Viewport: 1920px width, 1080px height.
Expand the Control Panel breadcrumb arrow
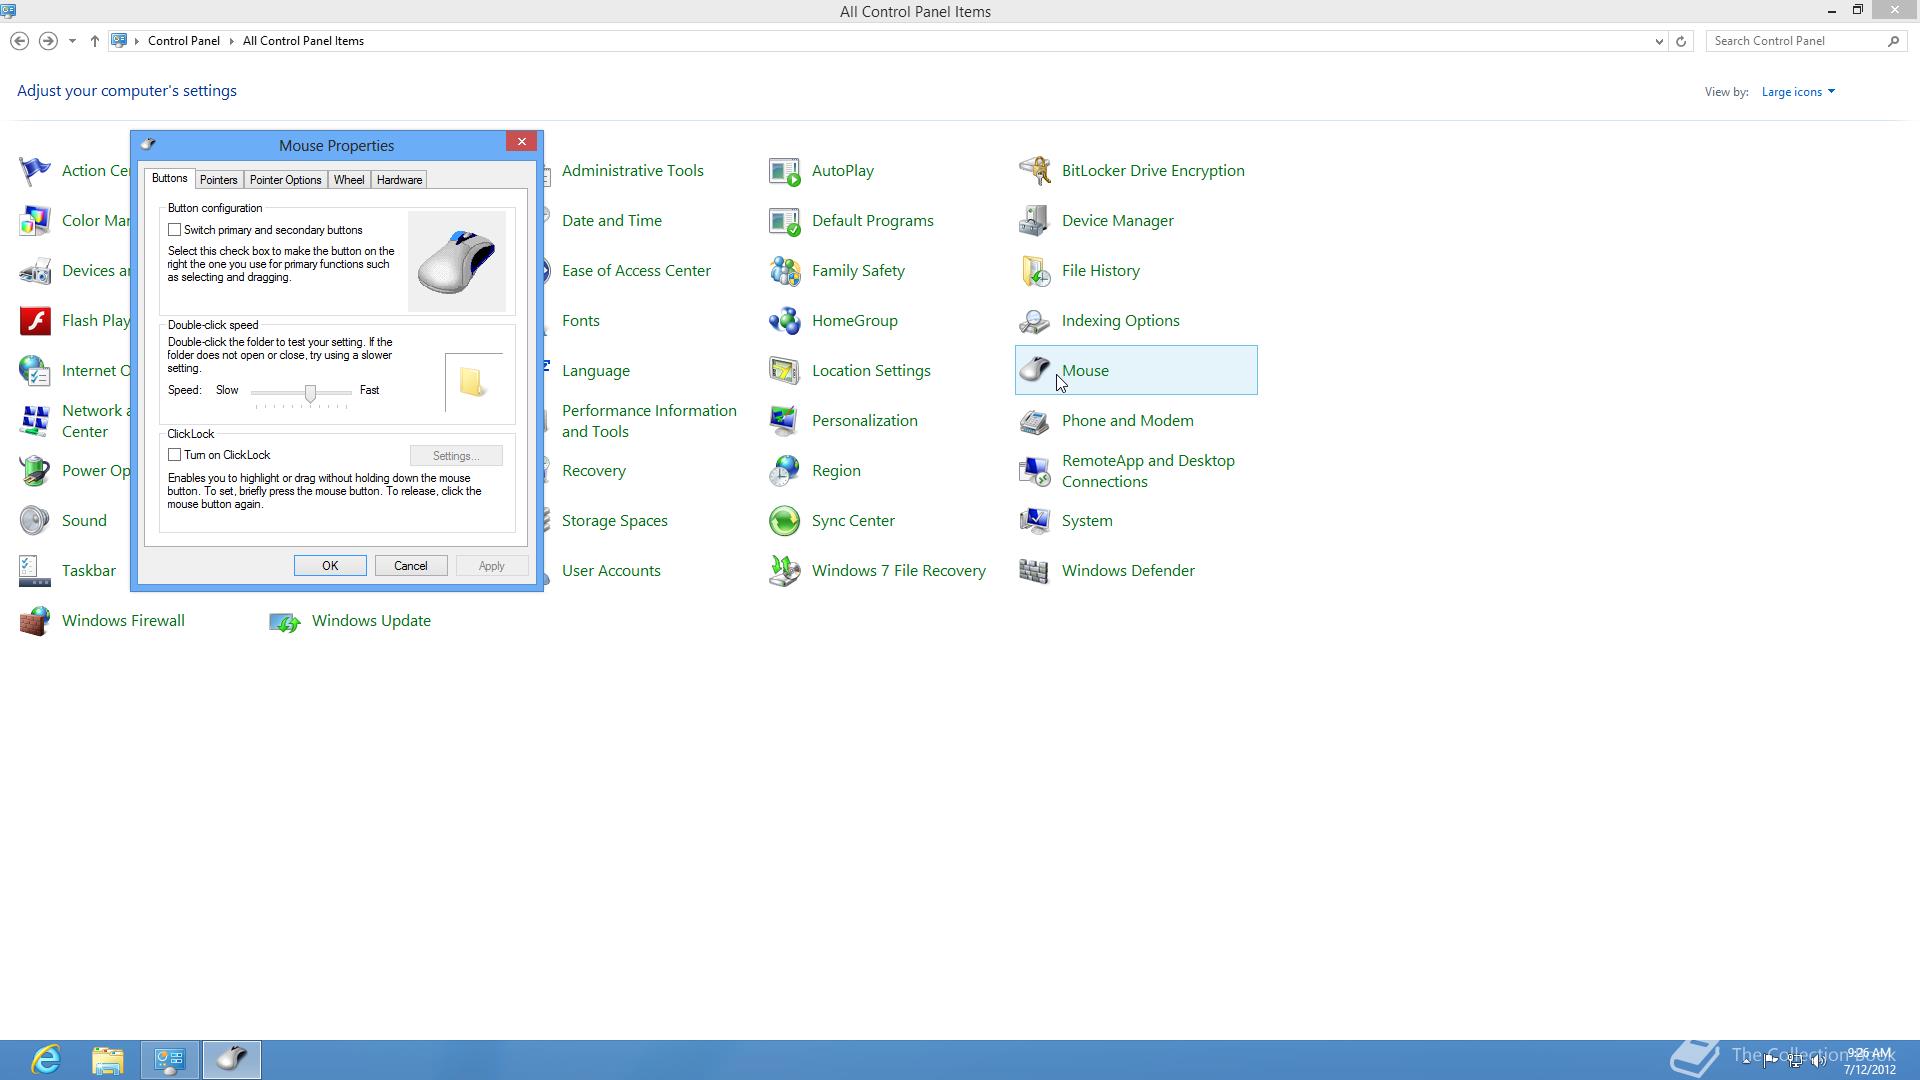[231, 41]
